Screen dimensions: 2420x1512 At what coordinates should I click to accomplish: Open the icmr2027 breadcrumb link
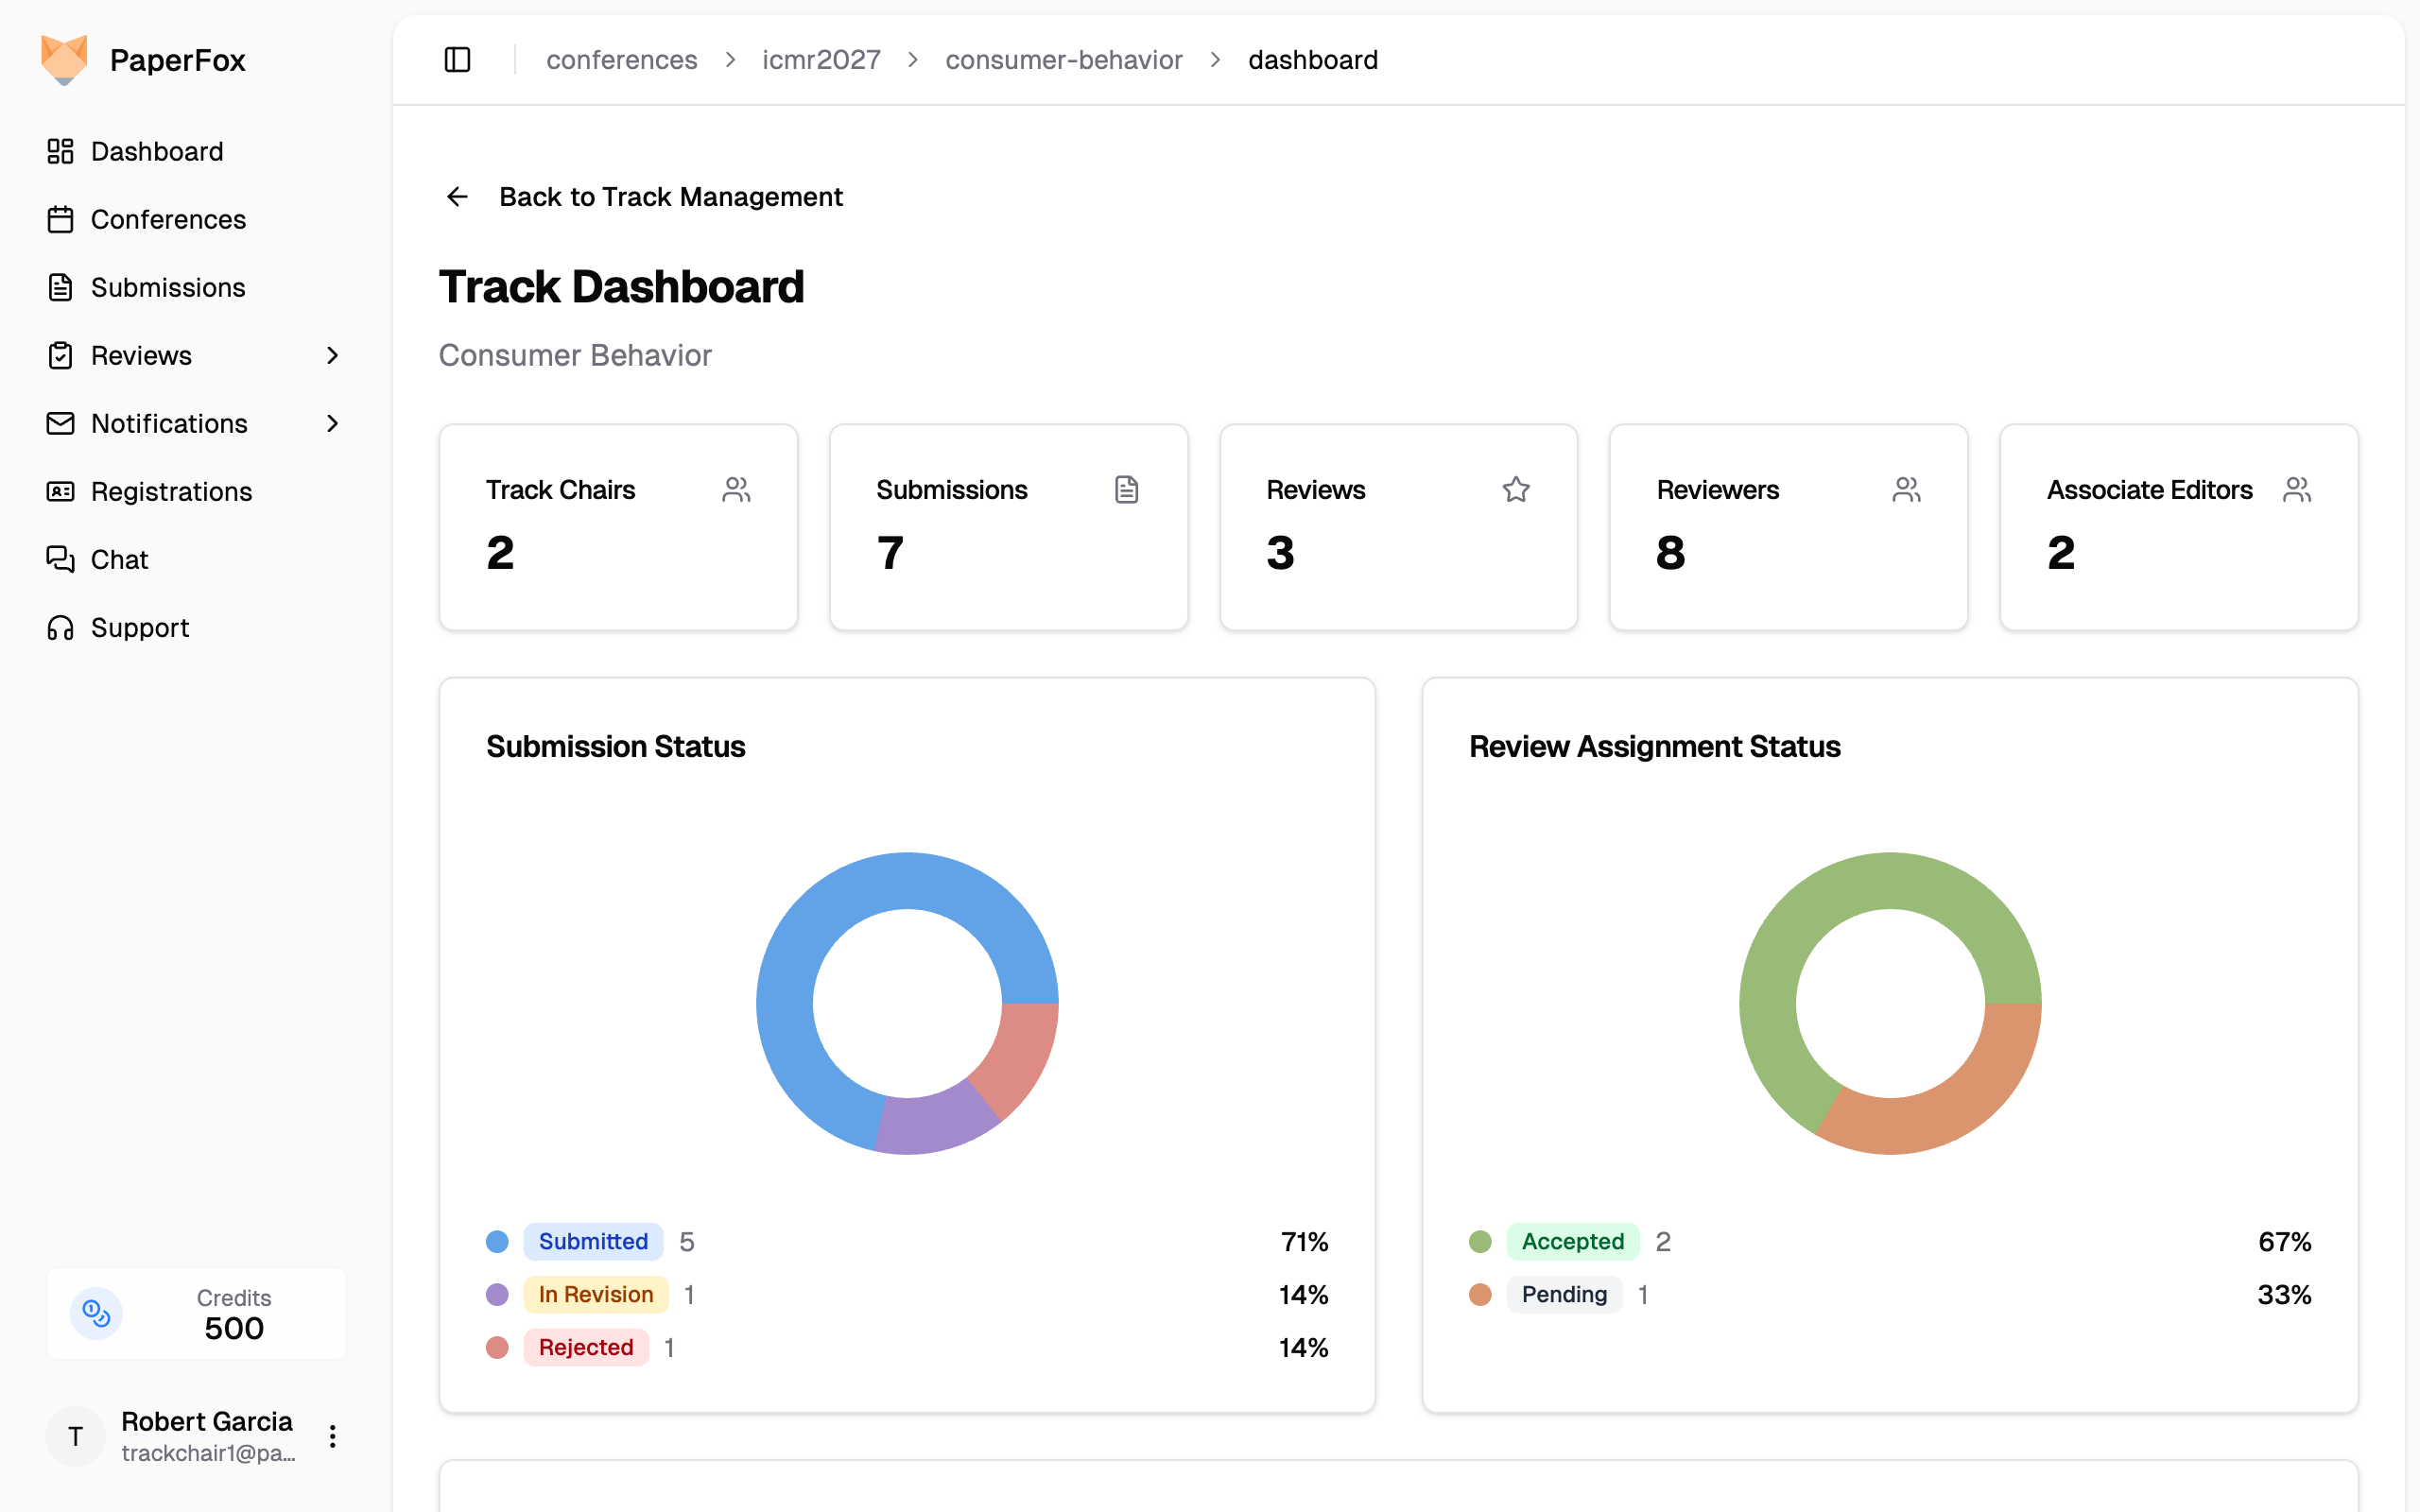821,60
